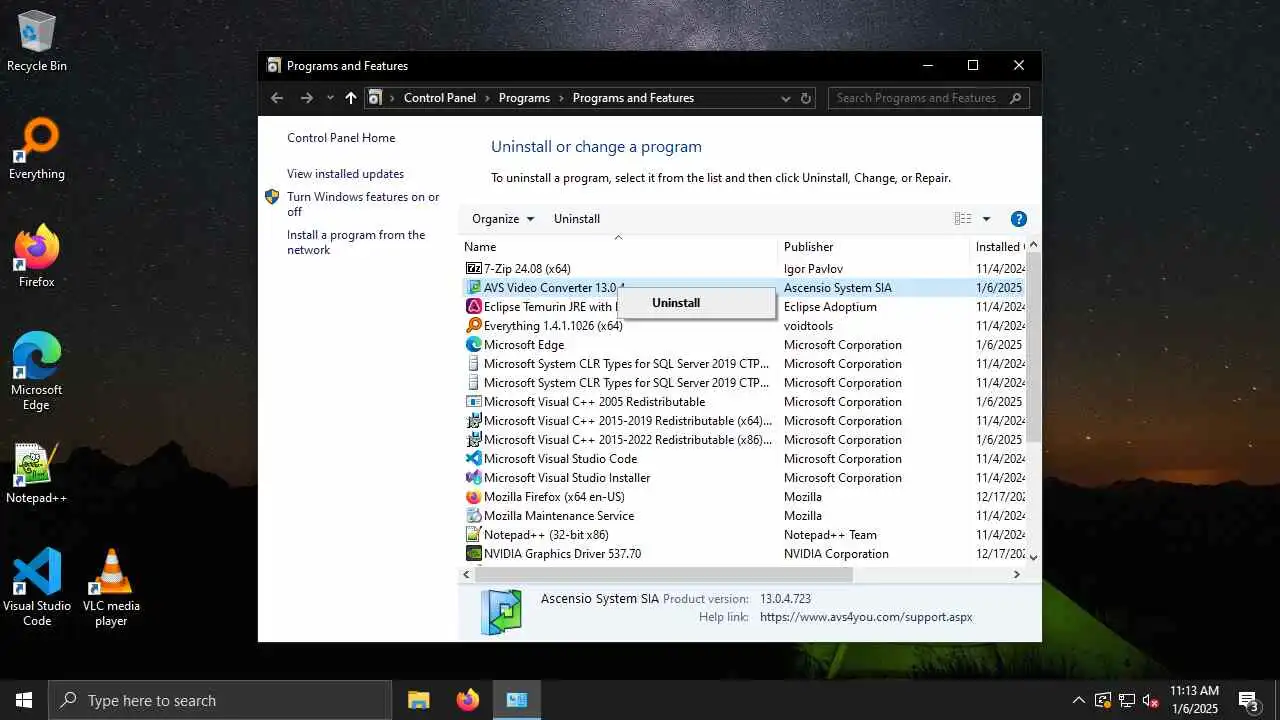This screenshot has width=1280, height=720.
Task: Open View installed updates link
Action: tap(345, 174)
